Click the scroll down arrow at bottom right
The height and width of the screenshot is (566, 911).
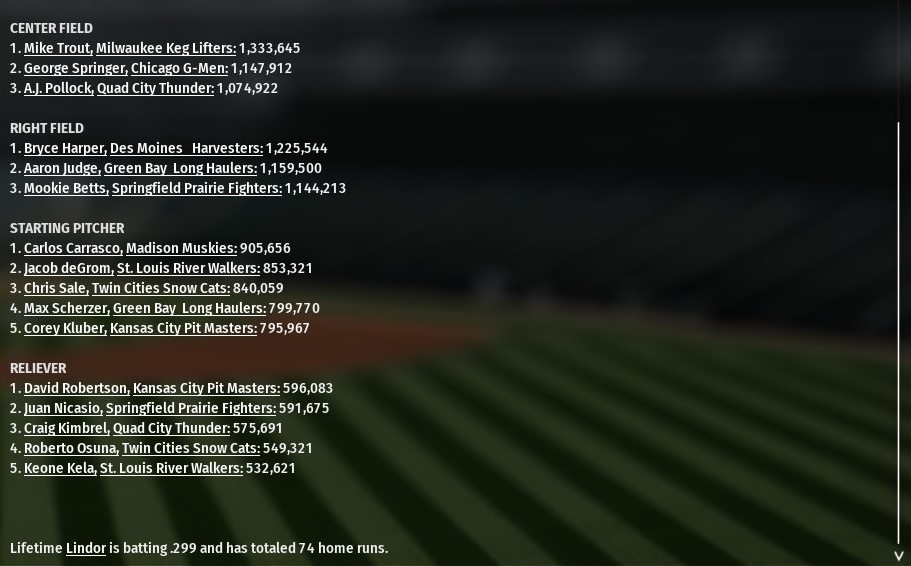point(899,555)
